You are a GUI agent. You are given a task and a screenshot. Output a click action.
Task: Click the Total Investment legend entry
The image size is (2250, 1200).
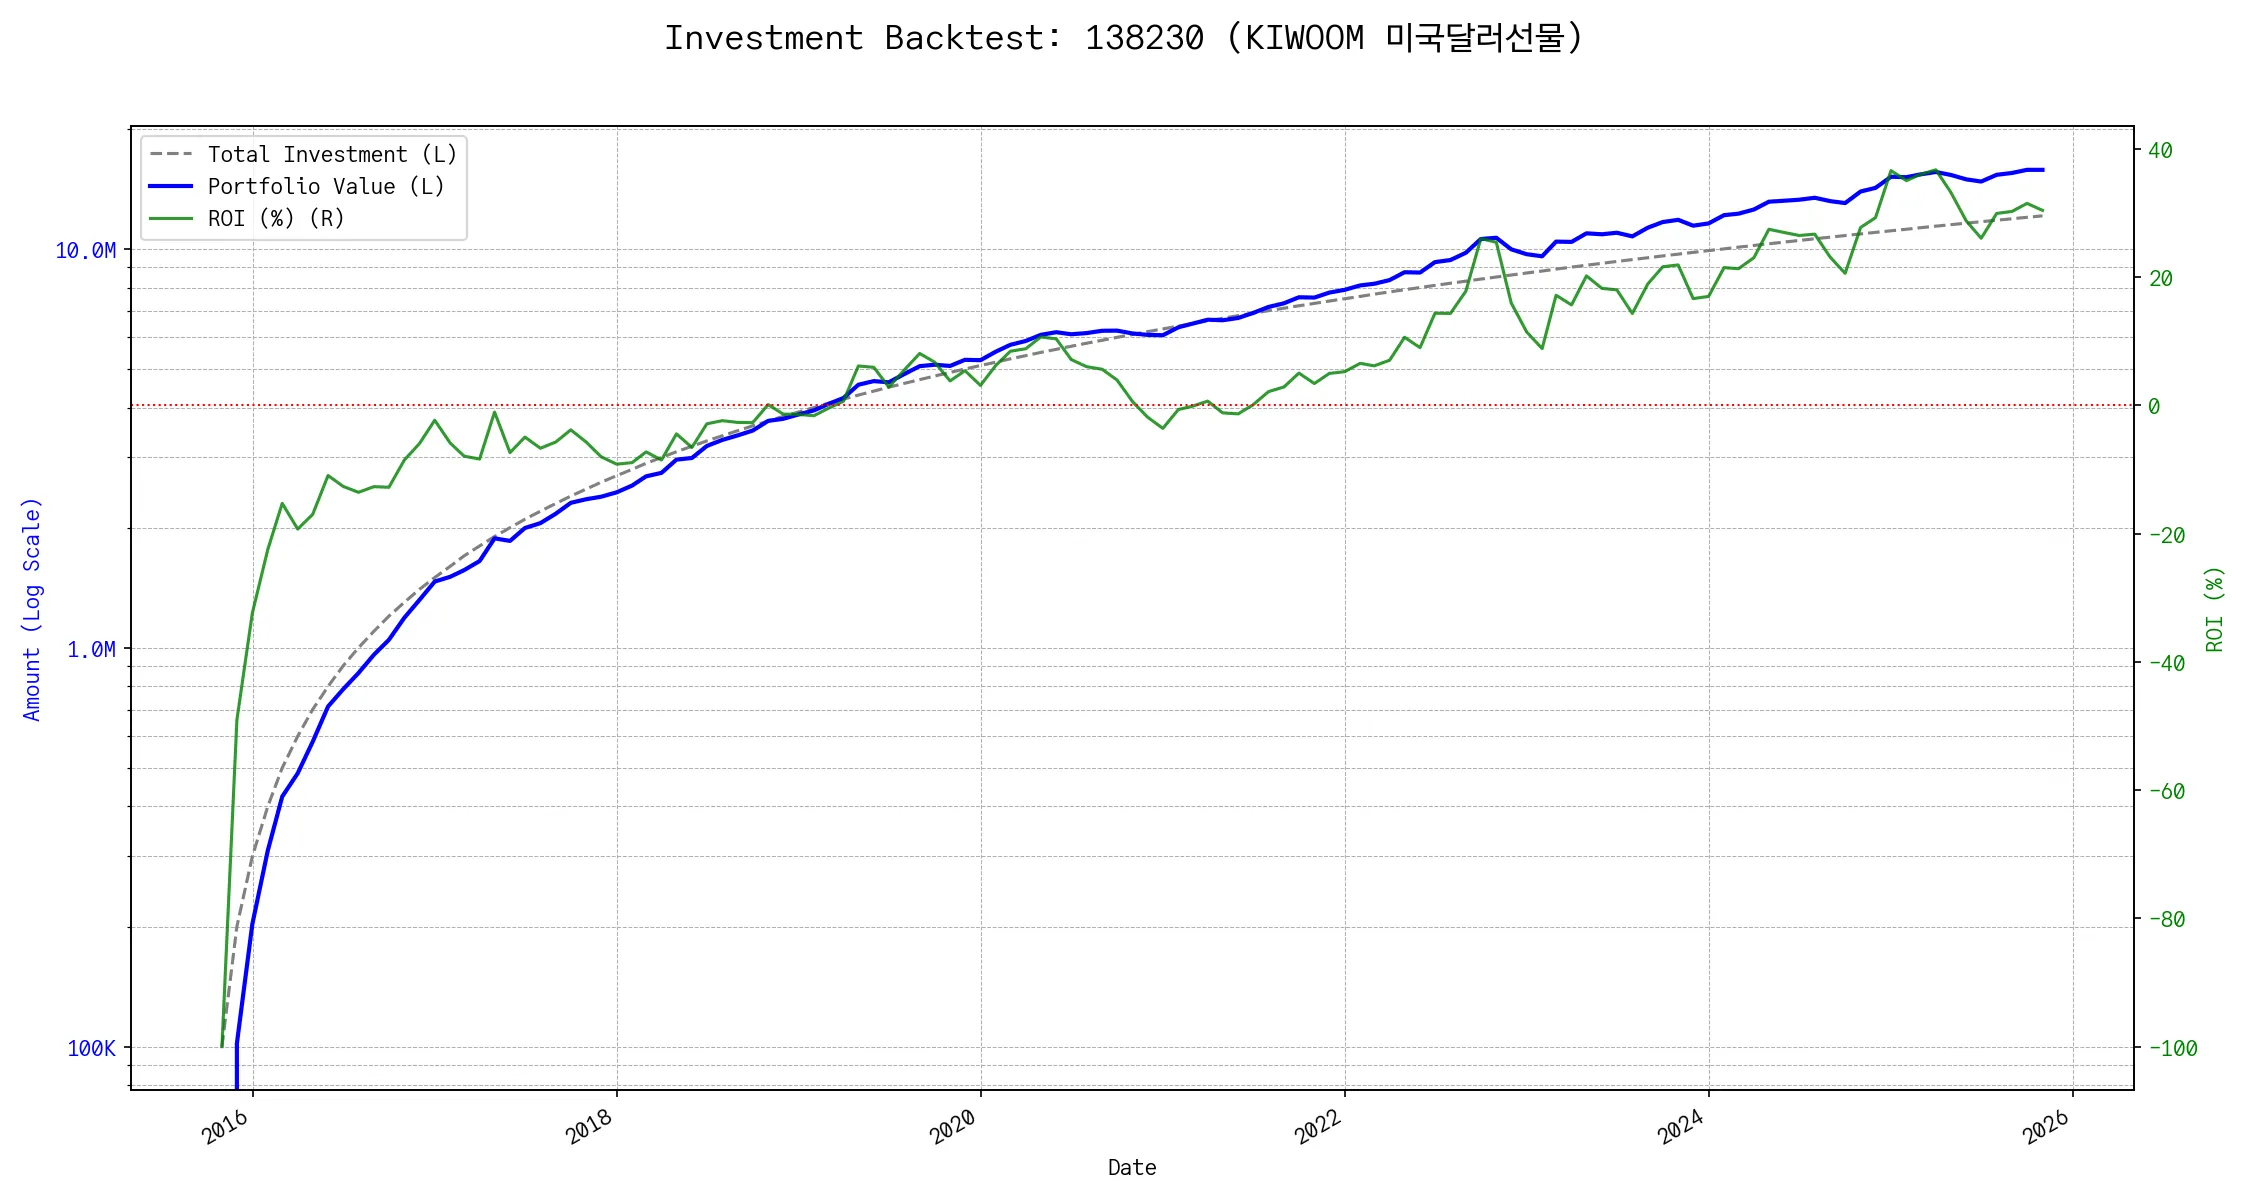pos(332,154)
